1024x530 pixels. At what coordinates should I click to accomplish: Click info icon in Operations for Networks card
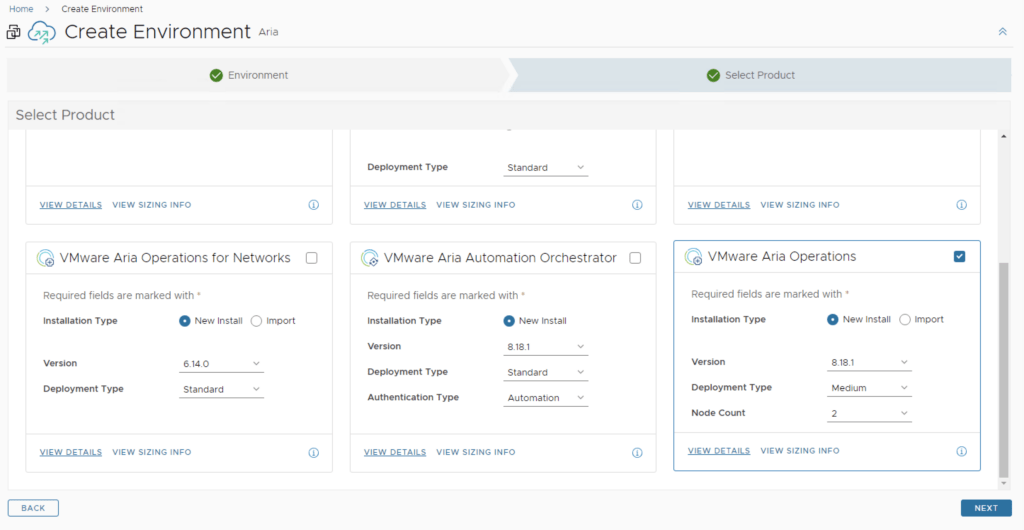click(313, 452)
